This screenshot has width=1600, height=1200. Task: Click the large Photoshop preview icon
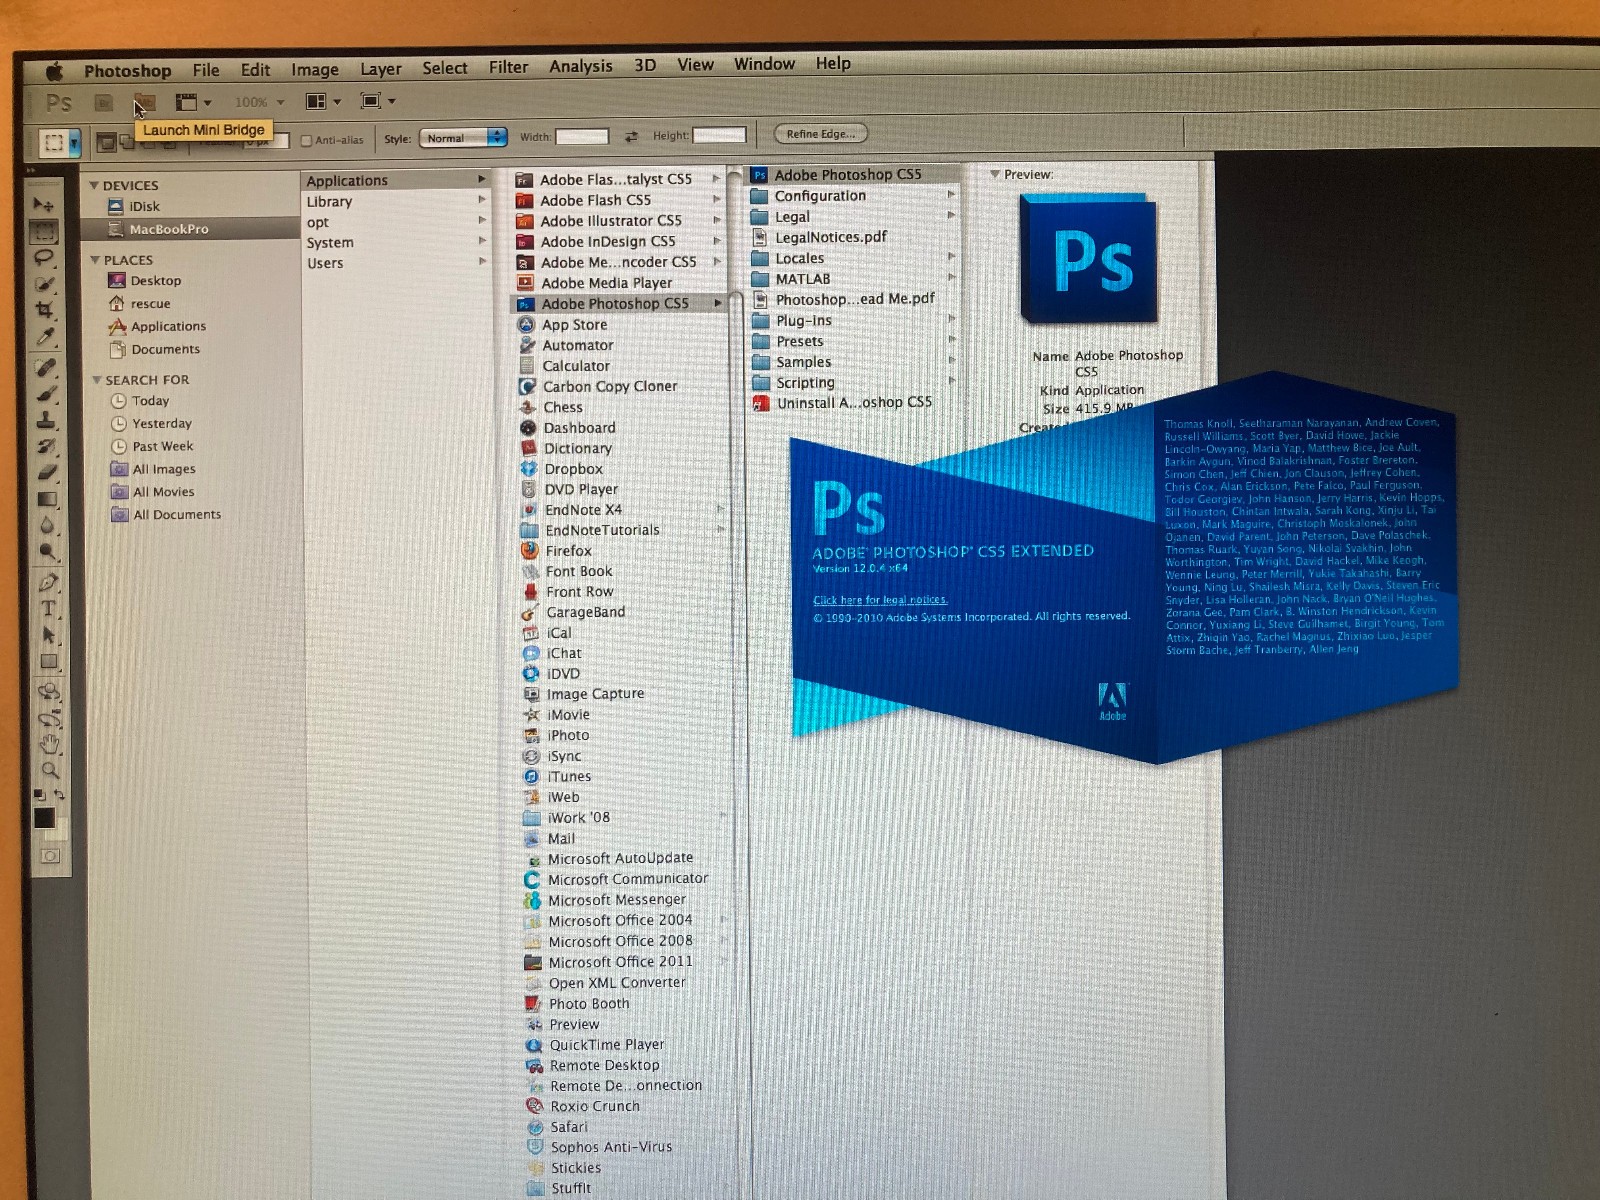coord(1088,259)
